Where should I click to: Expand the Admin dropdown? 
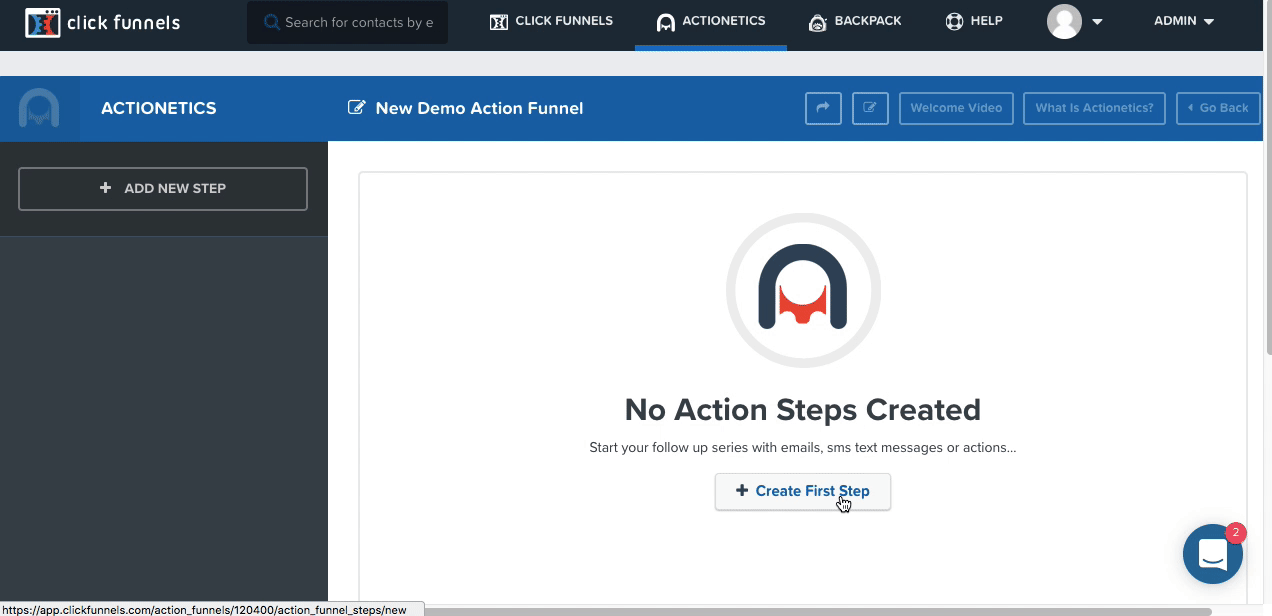coord(1184,21)
